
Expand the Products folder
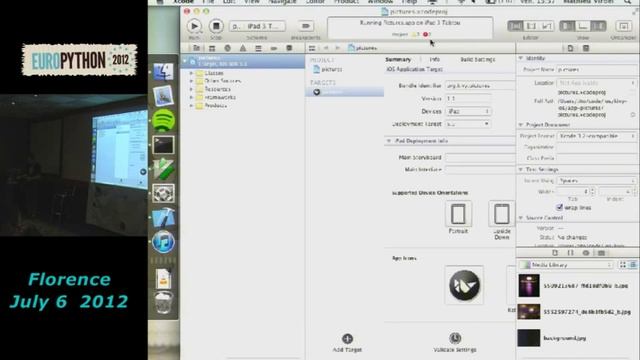(191, 105)
